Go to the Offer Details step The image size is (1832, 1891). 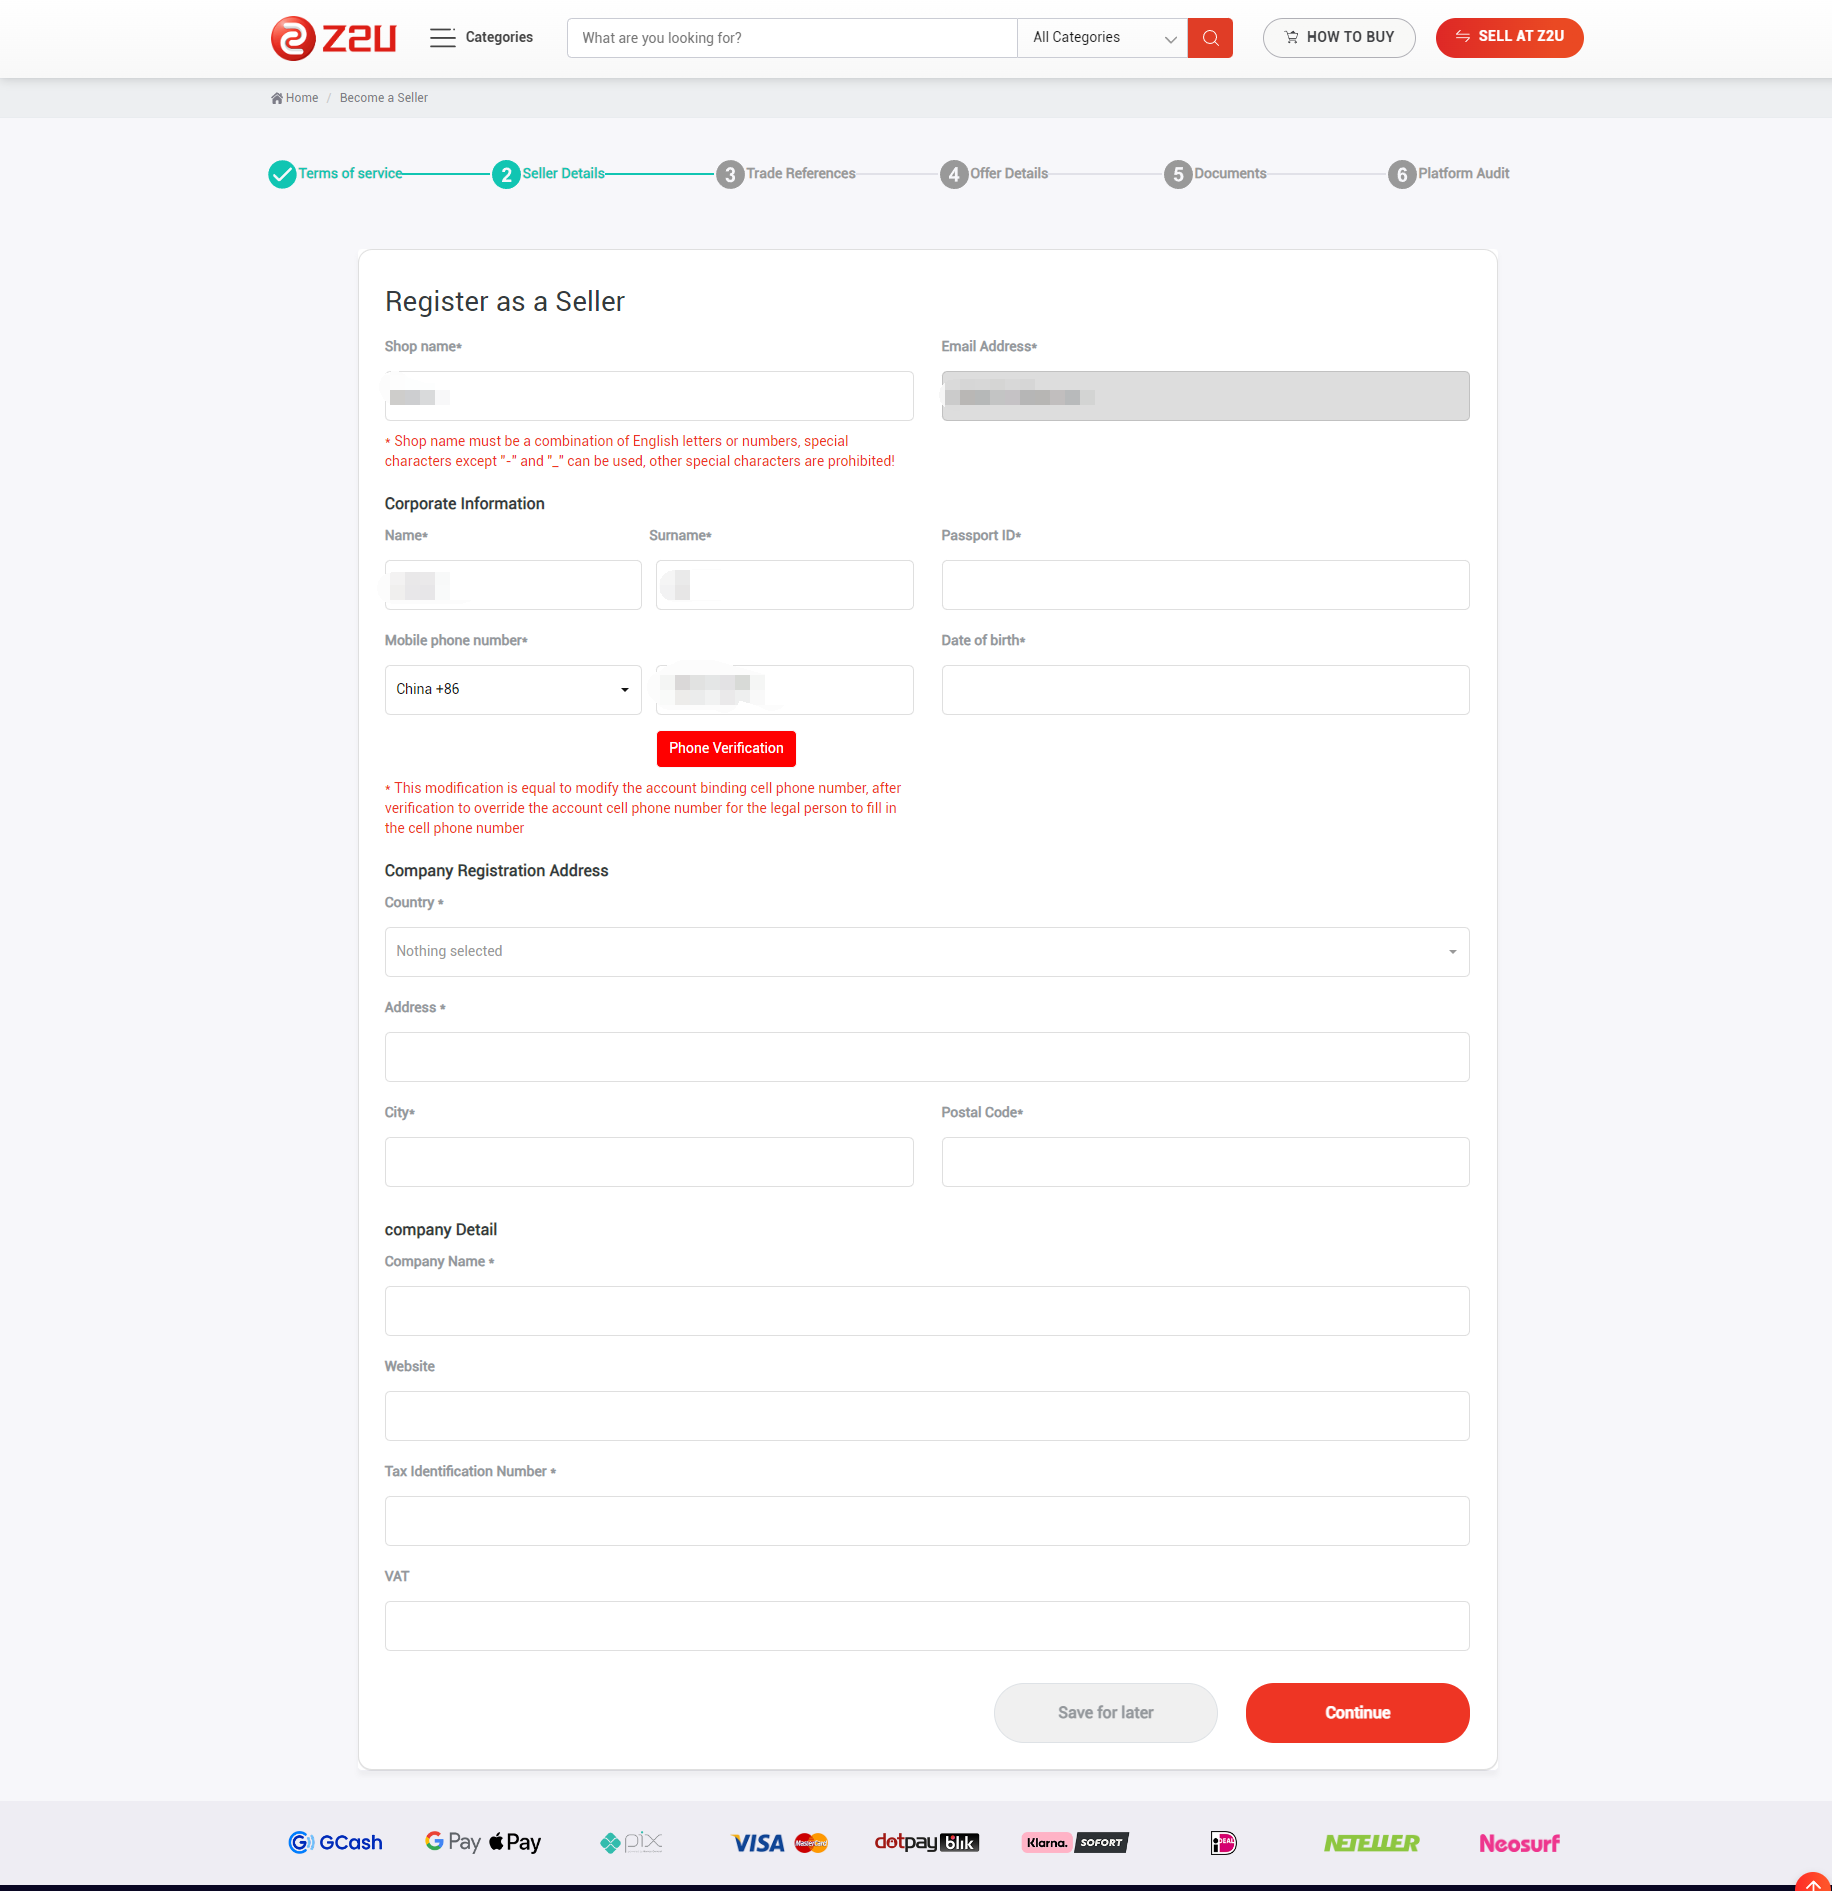1008,174
